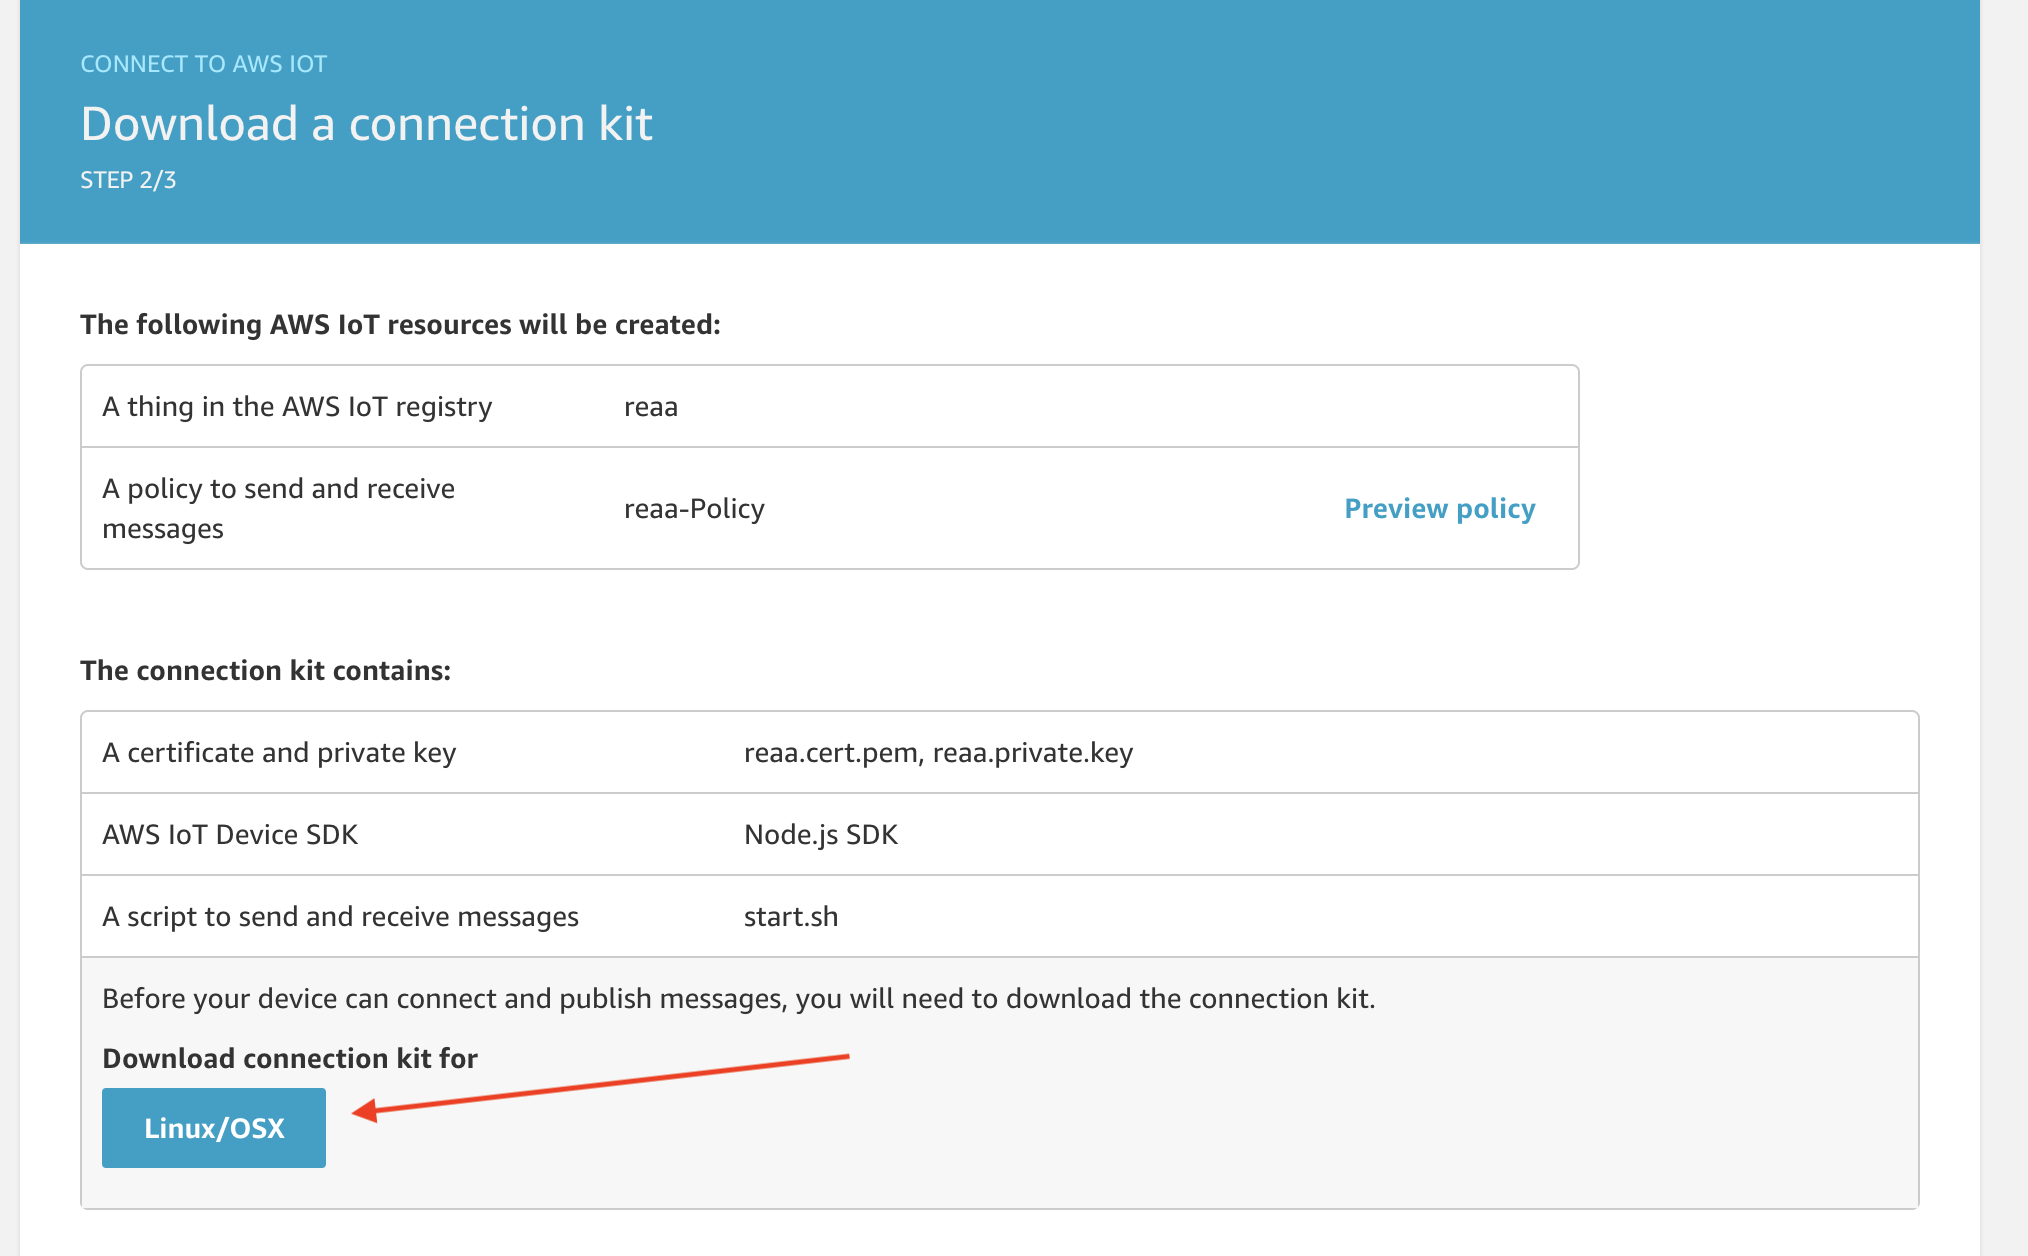This screenshot has height=1256, width=2028.
Task: Click the Download connection kit for label
Action: (290, 1058)
